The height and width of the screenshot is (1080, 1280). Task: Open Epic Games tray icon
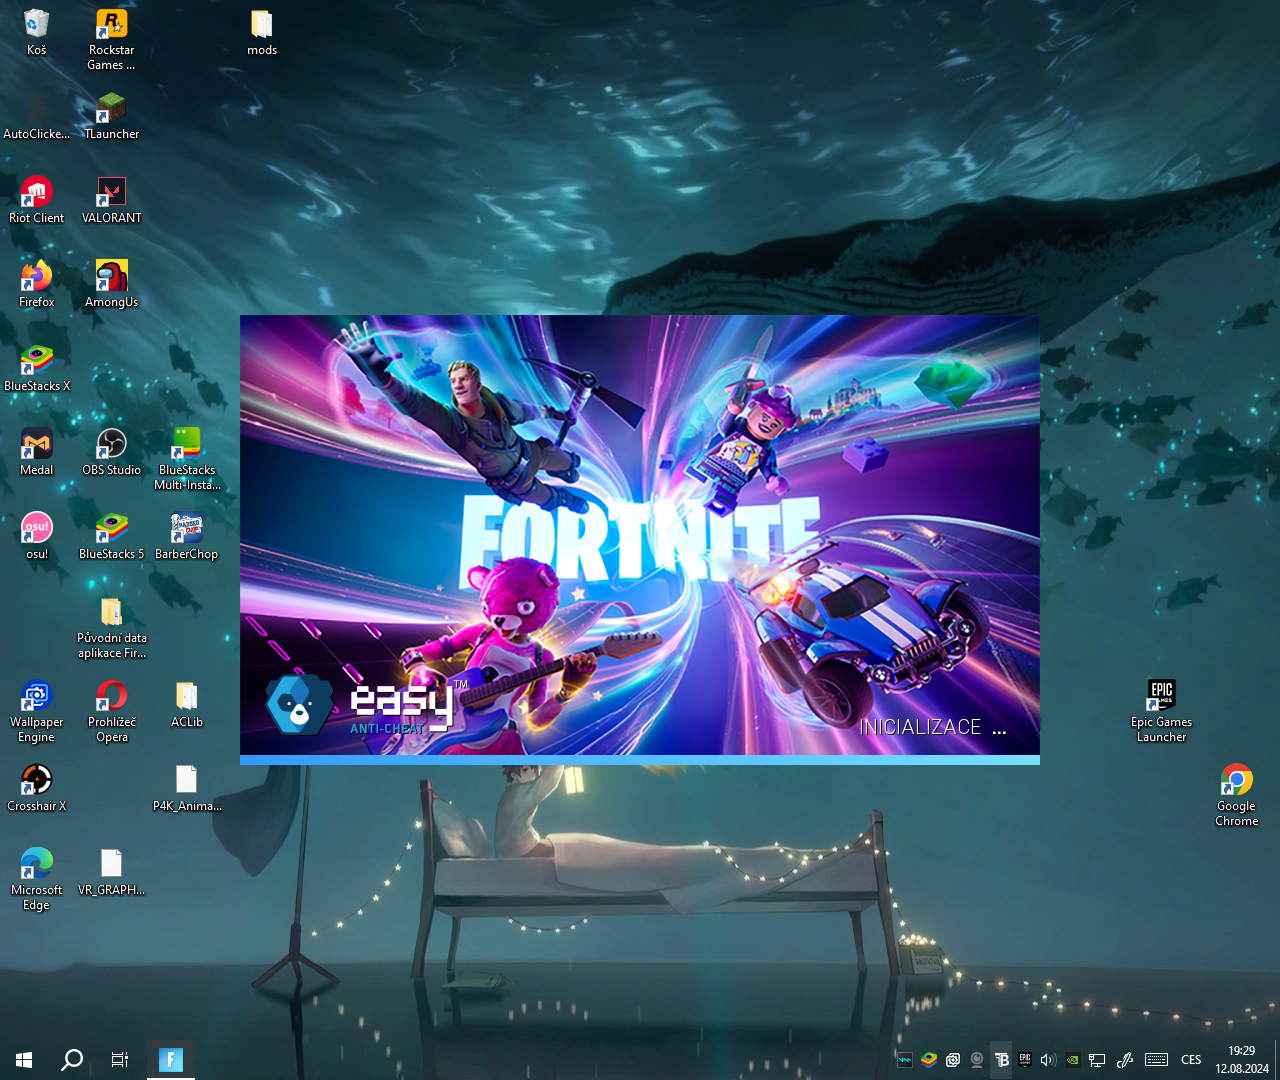tap(1025, 1060)
